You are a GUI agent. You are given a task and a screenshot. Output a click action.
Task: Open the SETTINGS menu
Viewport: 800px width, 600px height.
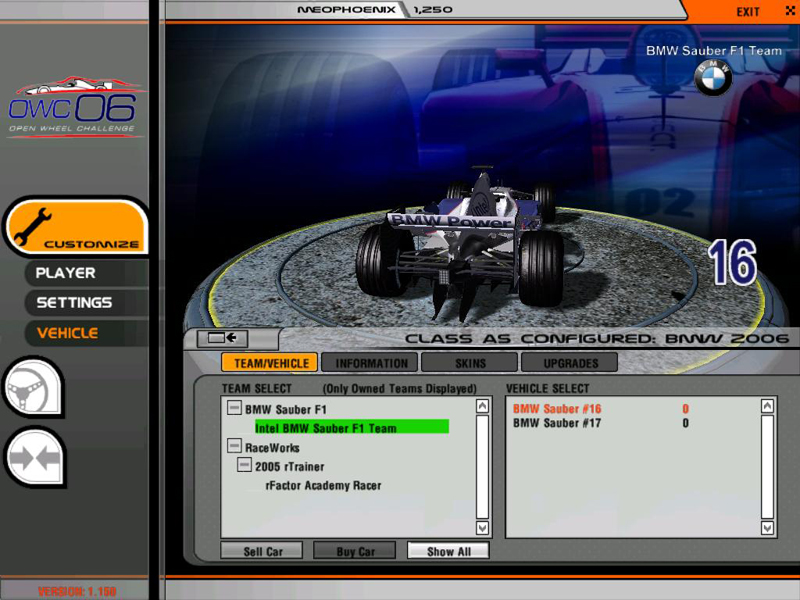point(86,303)
